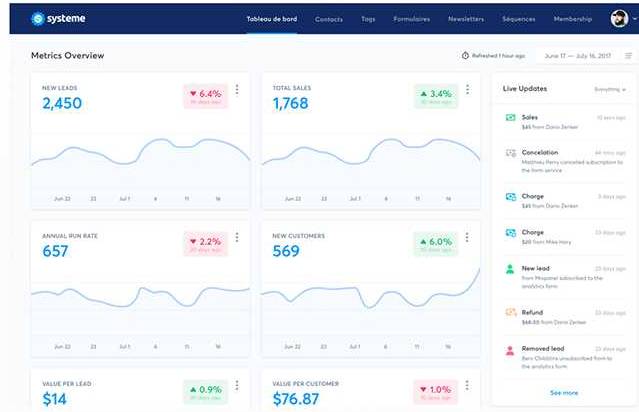Click the refreshed clock icon
Image resolution: width=639 pixels, height=412 pixels.
(x=465, y=55)
